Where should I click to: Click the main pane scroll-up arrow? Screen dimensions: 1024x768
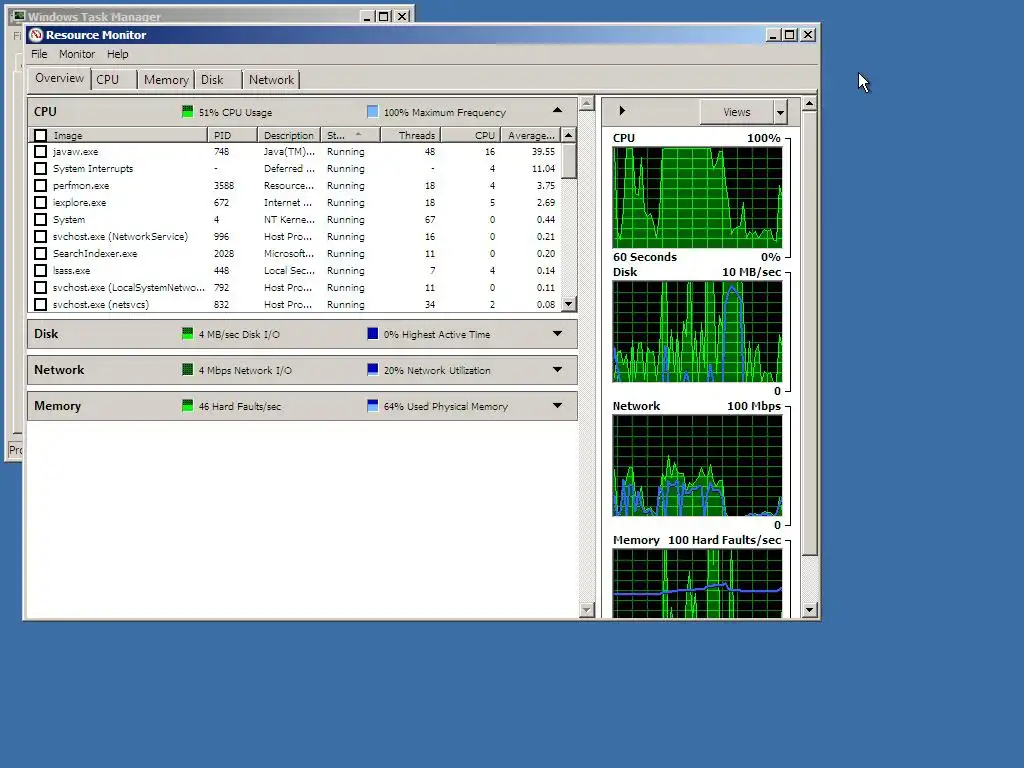tap(586, 104)
